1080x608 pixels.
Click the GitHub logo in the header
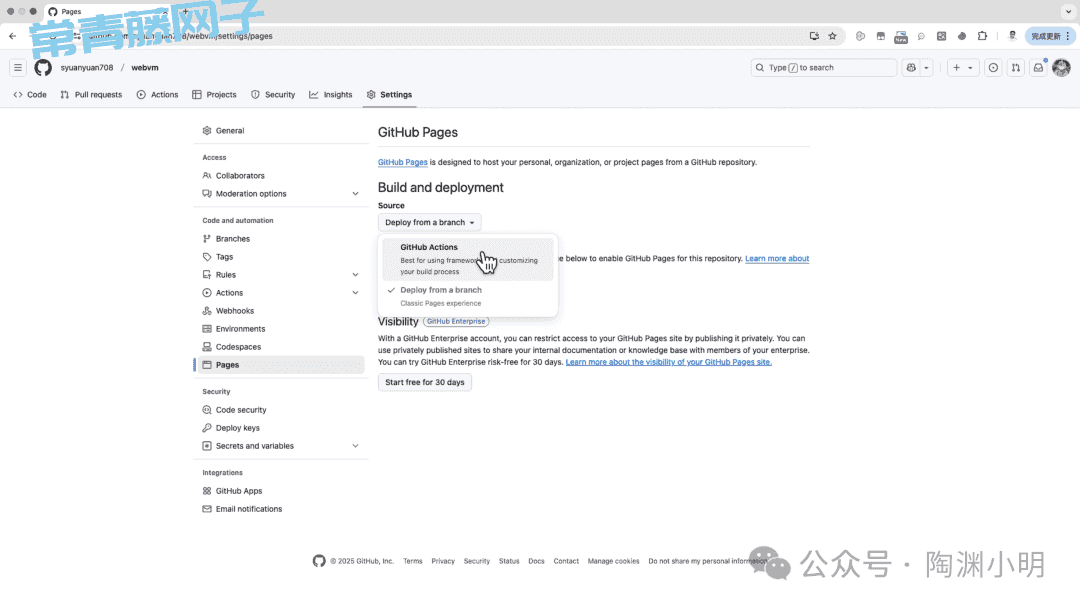[43, 67]
